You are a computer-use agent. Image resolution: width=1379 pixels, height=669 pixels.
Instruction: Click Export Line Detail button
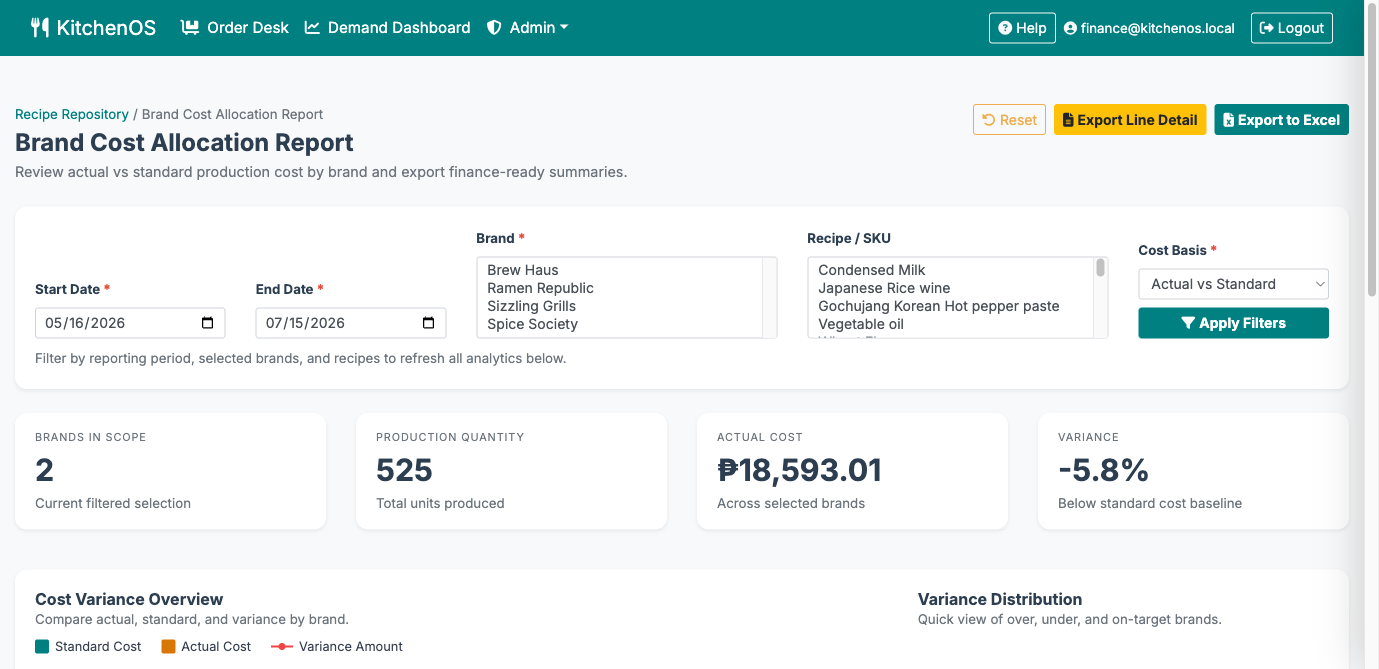click(1130, 120)
